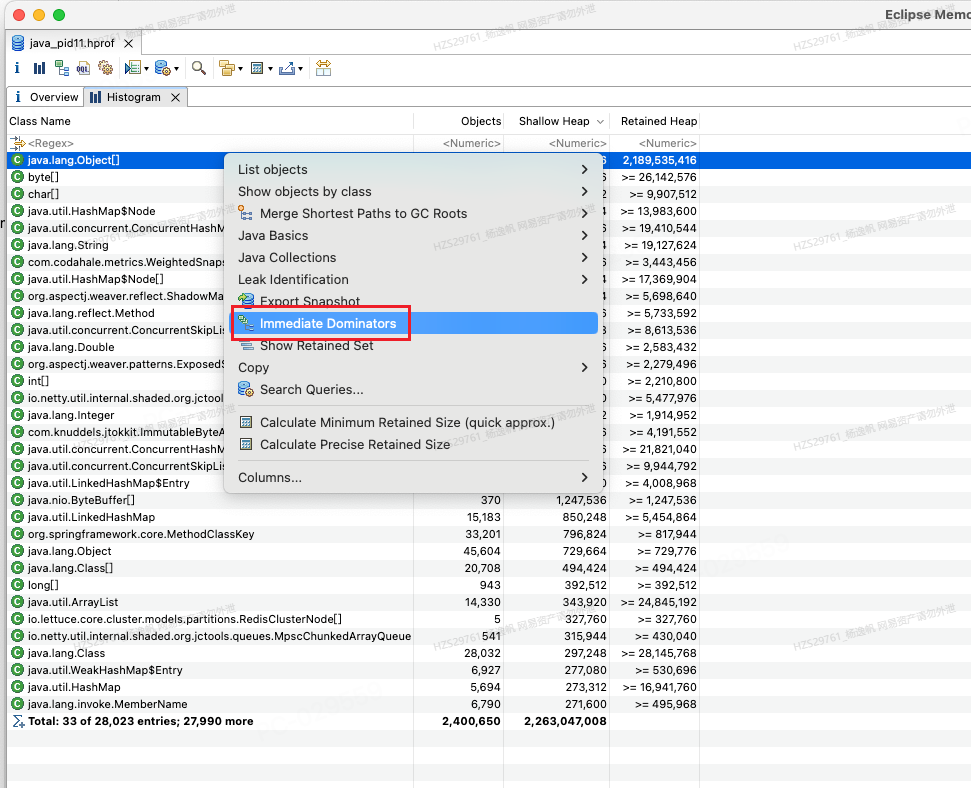This screenshot has height=788, width=971.
Task: Click class icon beside java.util.HashMap
Action: click(x=17, y=687)
